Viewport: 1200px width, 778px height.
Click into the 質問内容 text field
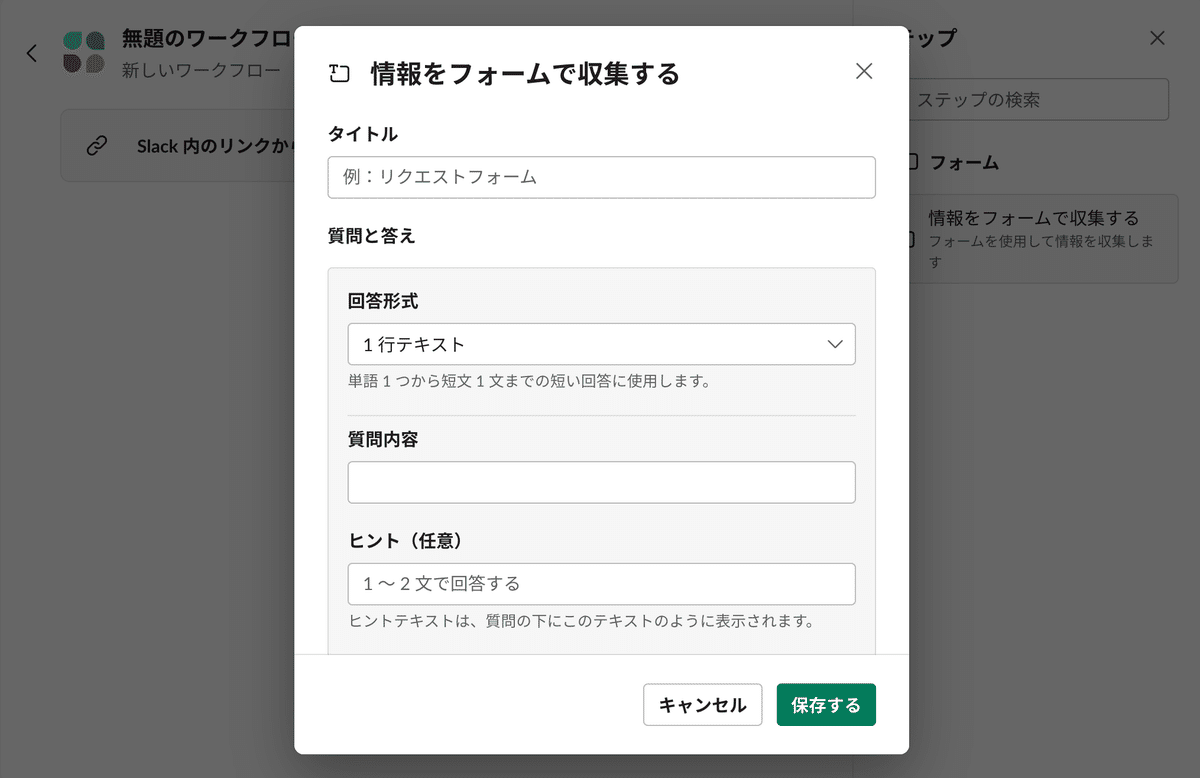(601, 482)
